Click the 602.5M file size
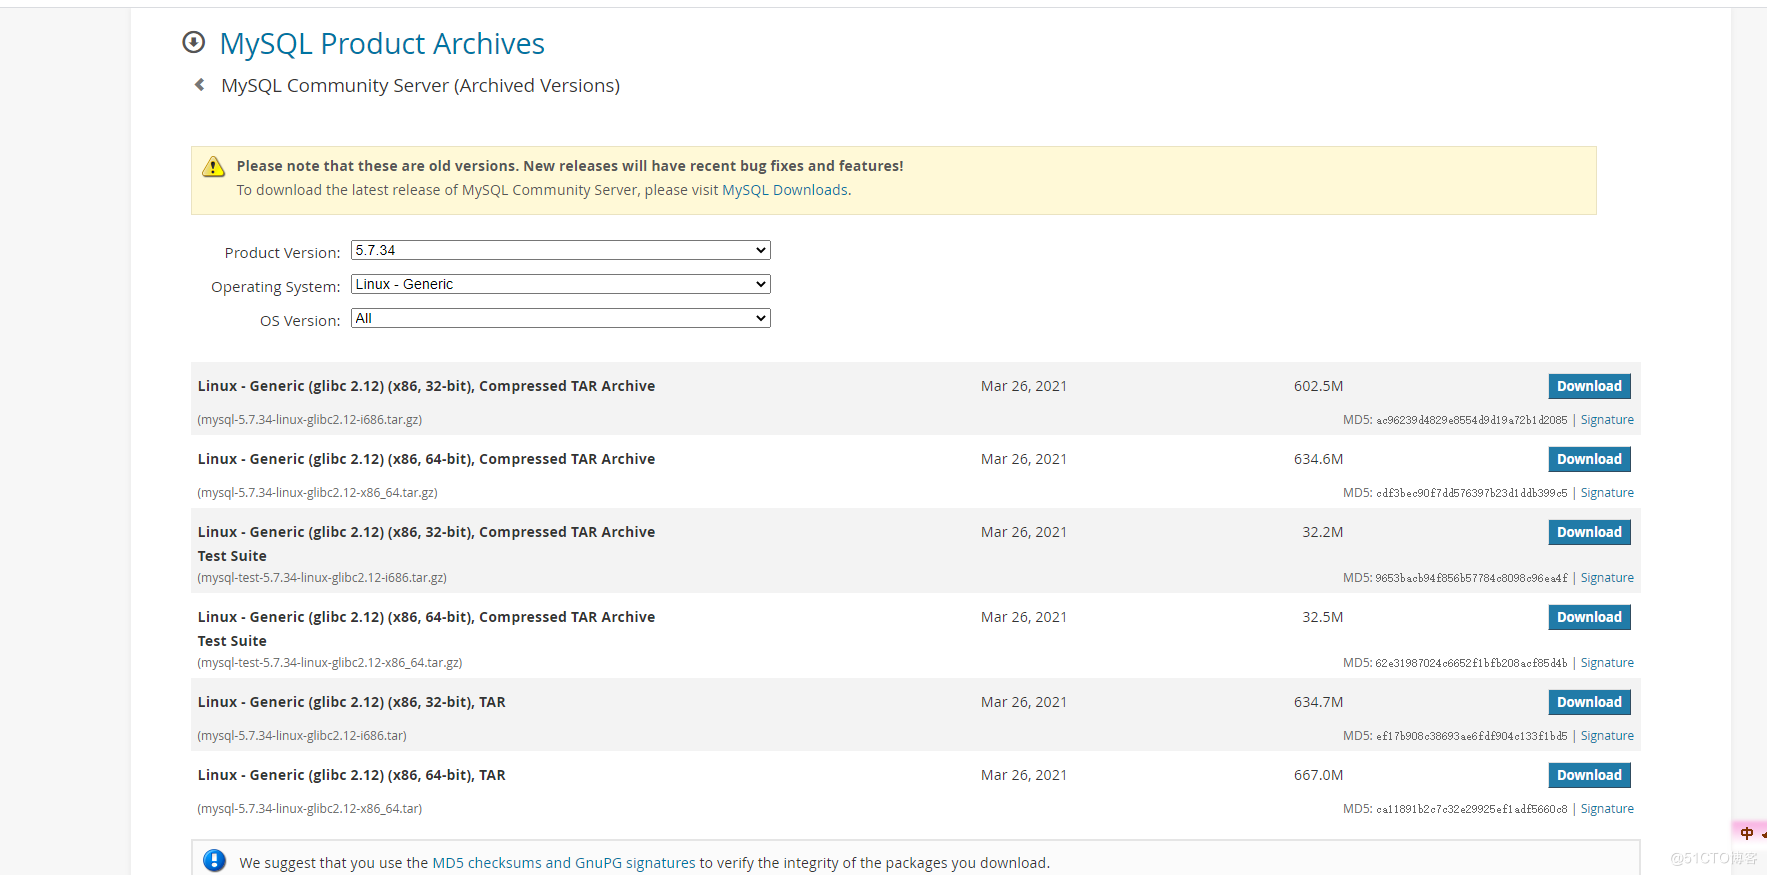1767x875 pixels. [1318, 386]
